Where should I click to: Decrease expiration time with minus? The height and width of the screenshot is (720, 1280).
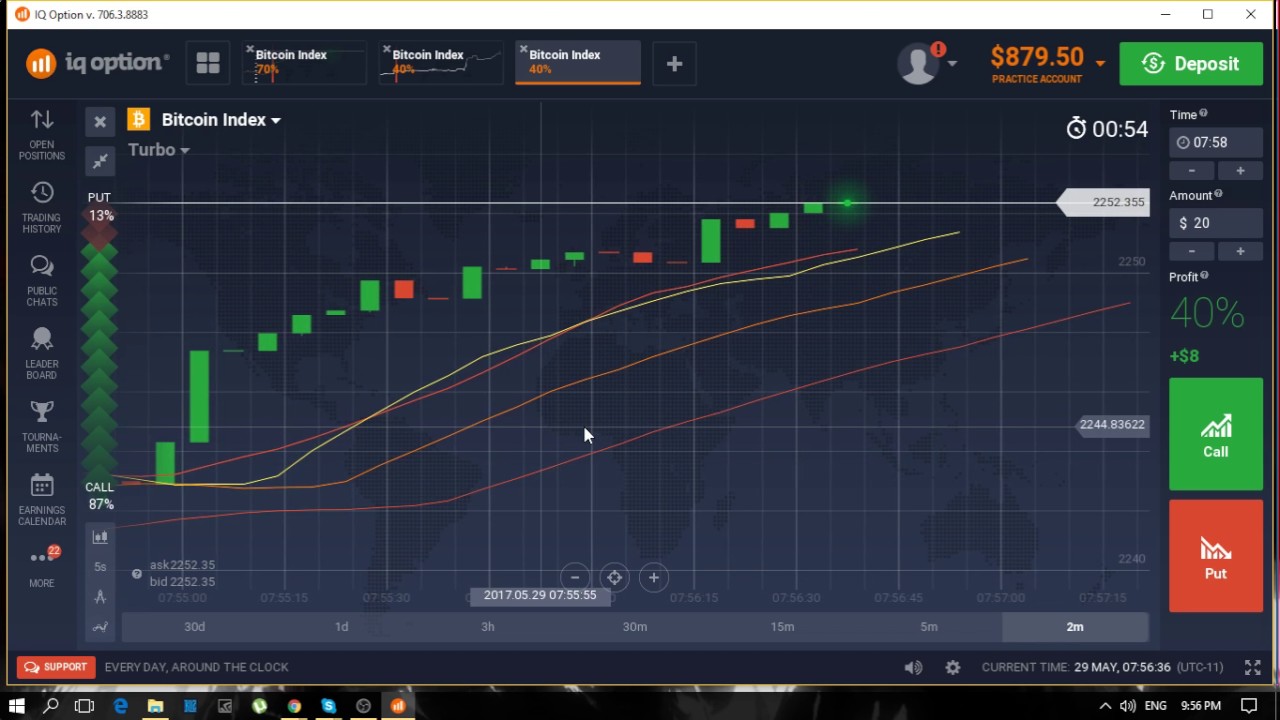pos(1192,171)
